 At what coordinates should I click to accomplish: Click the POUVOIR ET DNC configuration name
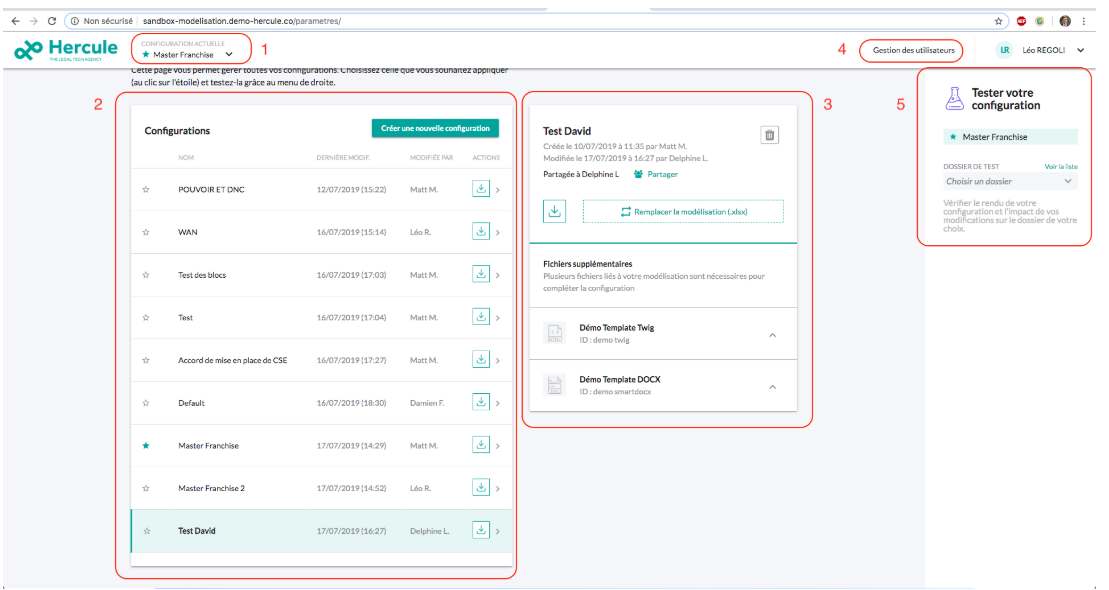(211, 190)
